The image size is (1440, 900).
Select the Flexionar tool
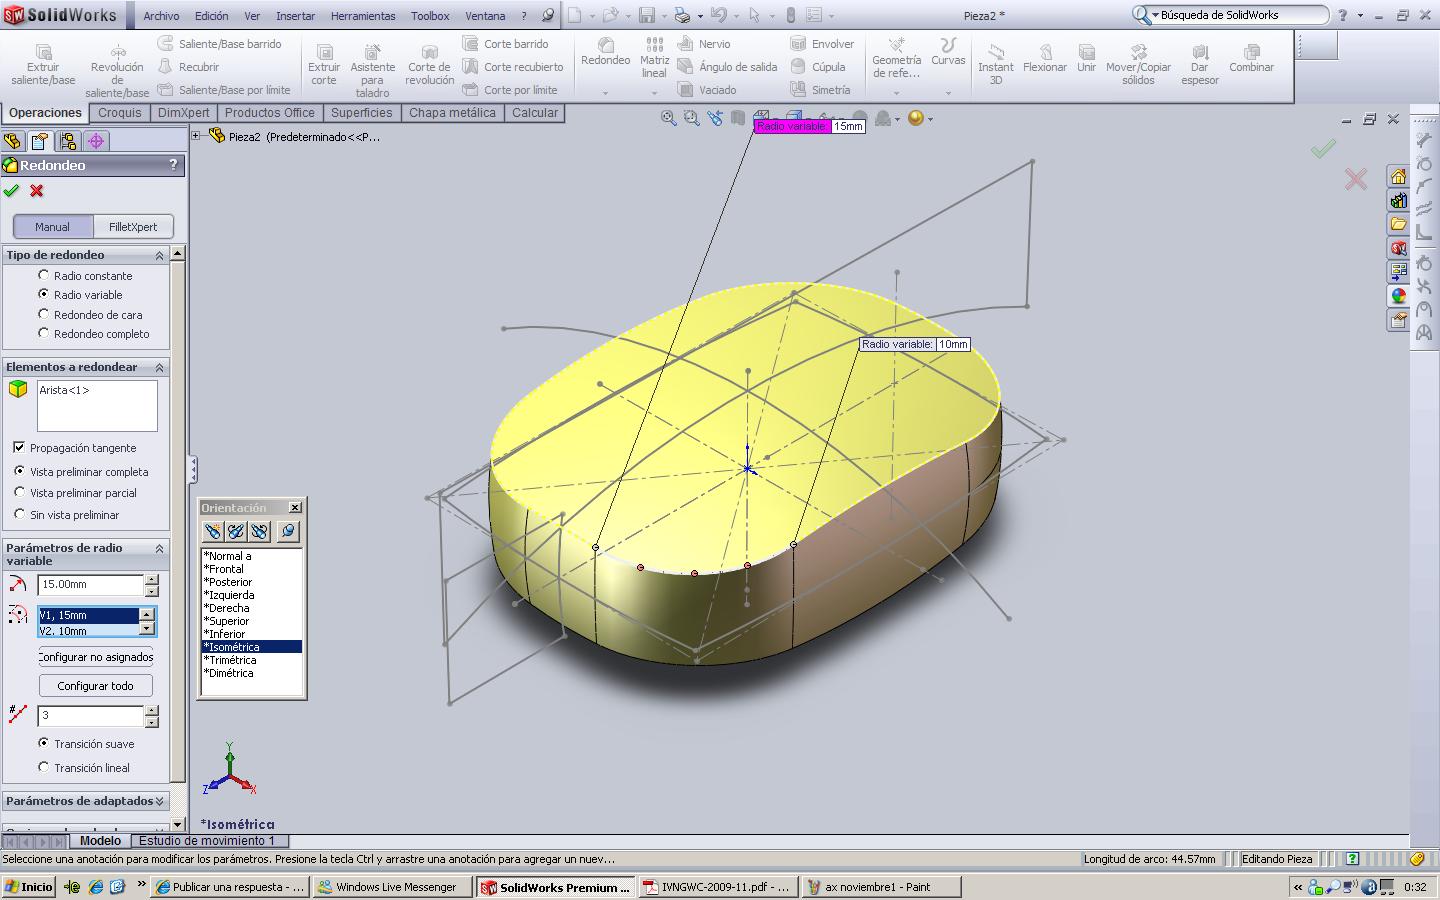point(1044,58)
